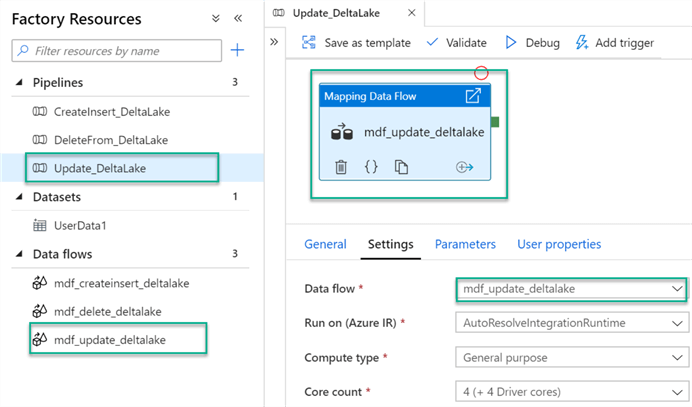Open the User properties tab
The image size is (692, 407).
point(559,244)
